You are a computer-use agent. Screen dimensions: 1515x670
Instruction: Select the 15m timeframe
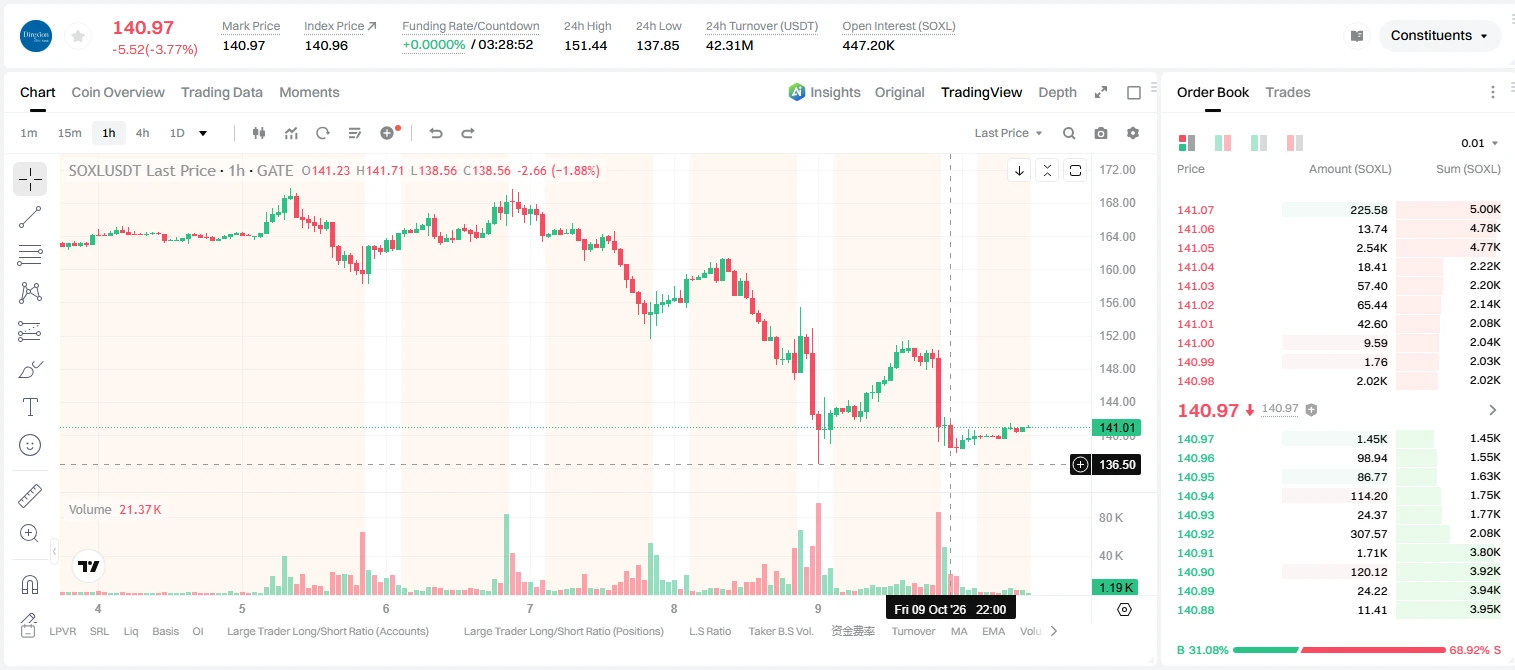[x=69, y=133]
